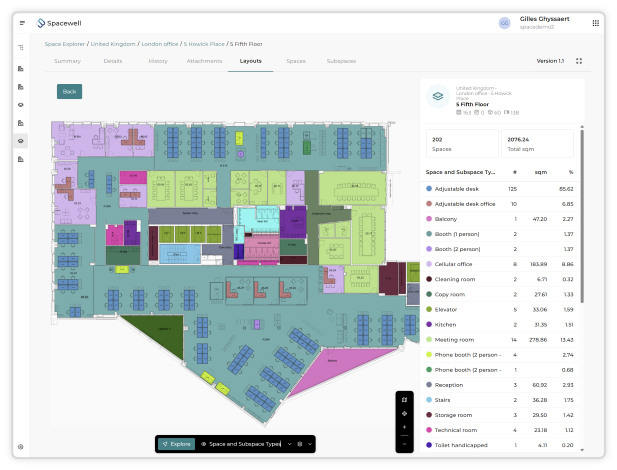Select the Booth (2 person) row

pyautogui.click(x=500, y=249)
